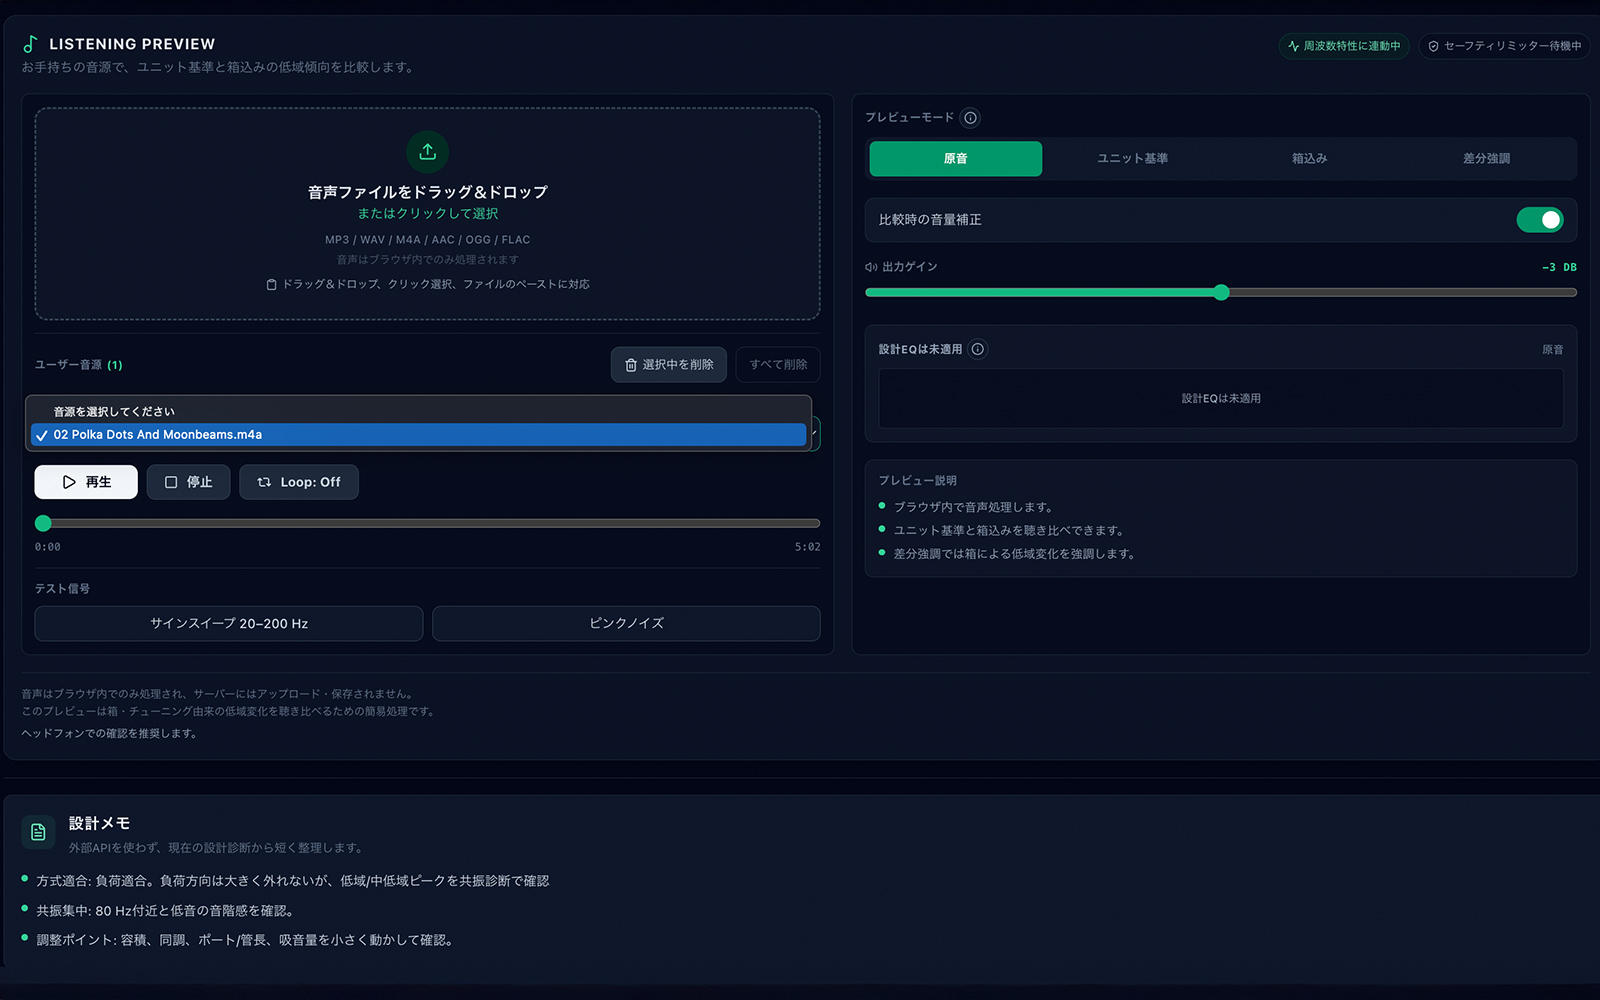Image resolution: width=1600 pixels, height=1000 pixels.
Task: Click the info icon next to プレビューモード
Action: tap(970, 118)
